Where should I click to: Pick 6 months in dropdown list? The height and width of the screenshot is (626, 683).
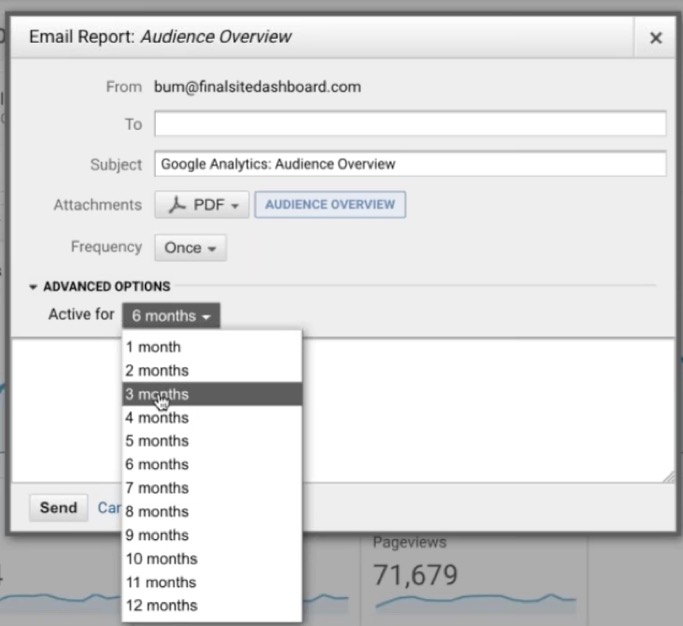[x=212, y=464]
